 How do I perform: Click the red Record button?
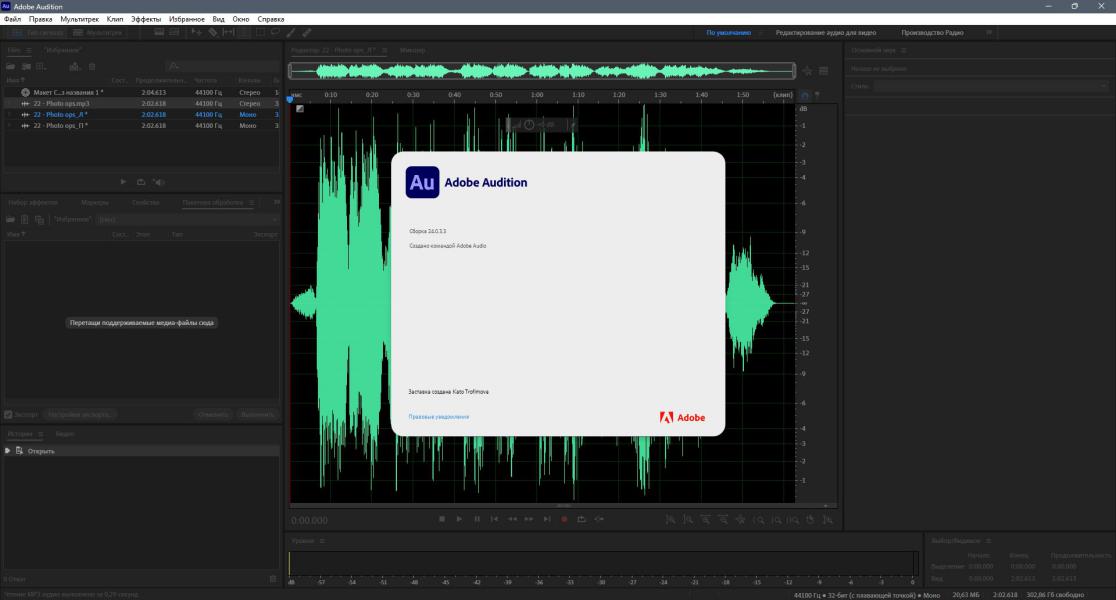coord(564,520)
